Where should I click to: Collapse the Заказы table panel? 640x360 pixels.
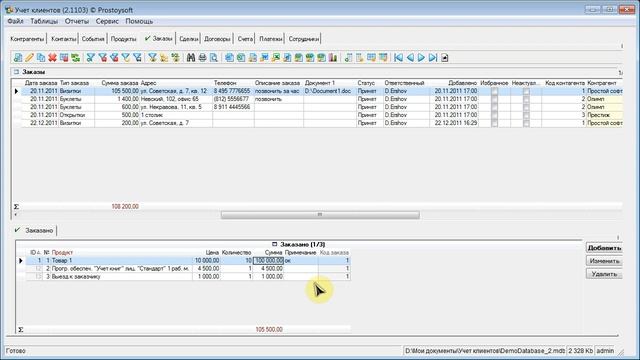tap(16, 72)
